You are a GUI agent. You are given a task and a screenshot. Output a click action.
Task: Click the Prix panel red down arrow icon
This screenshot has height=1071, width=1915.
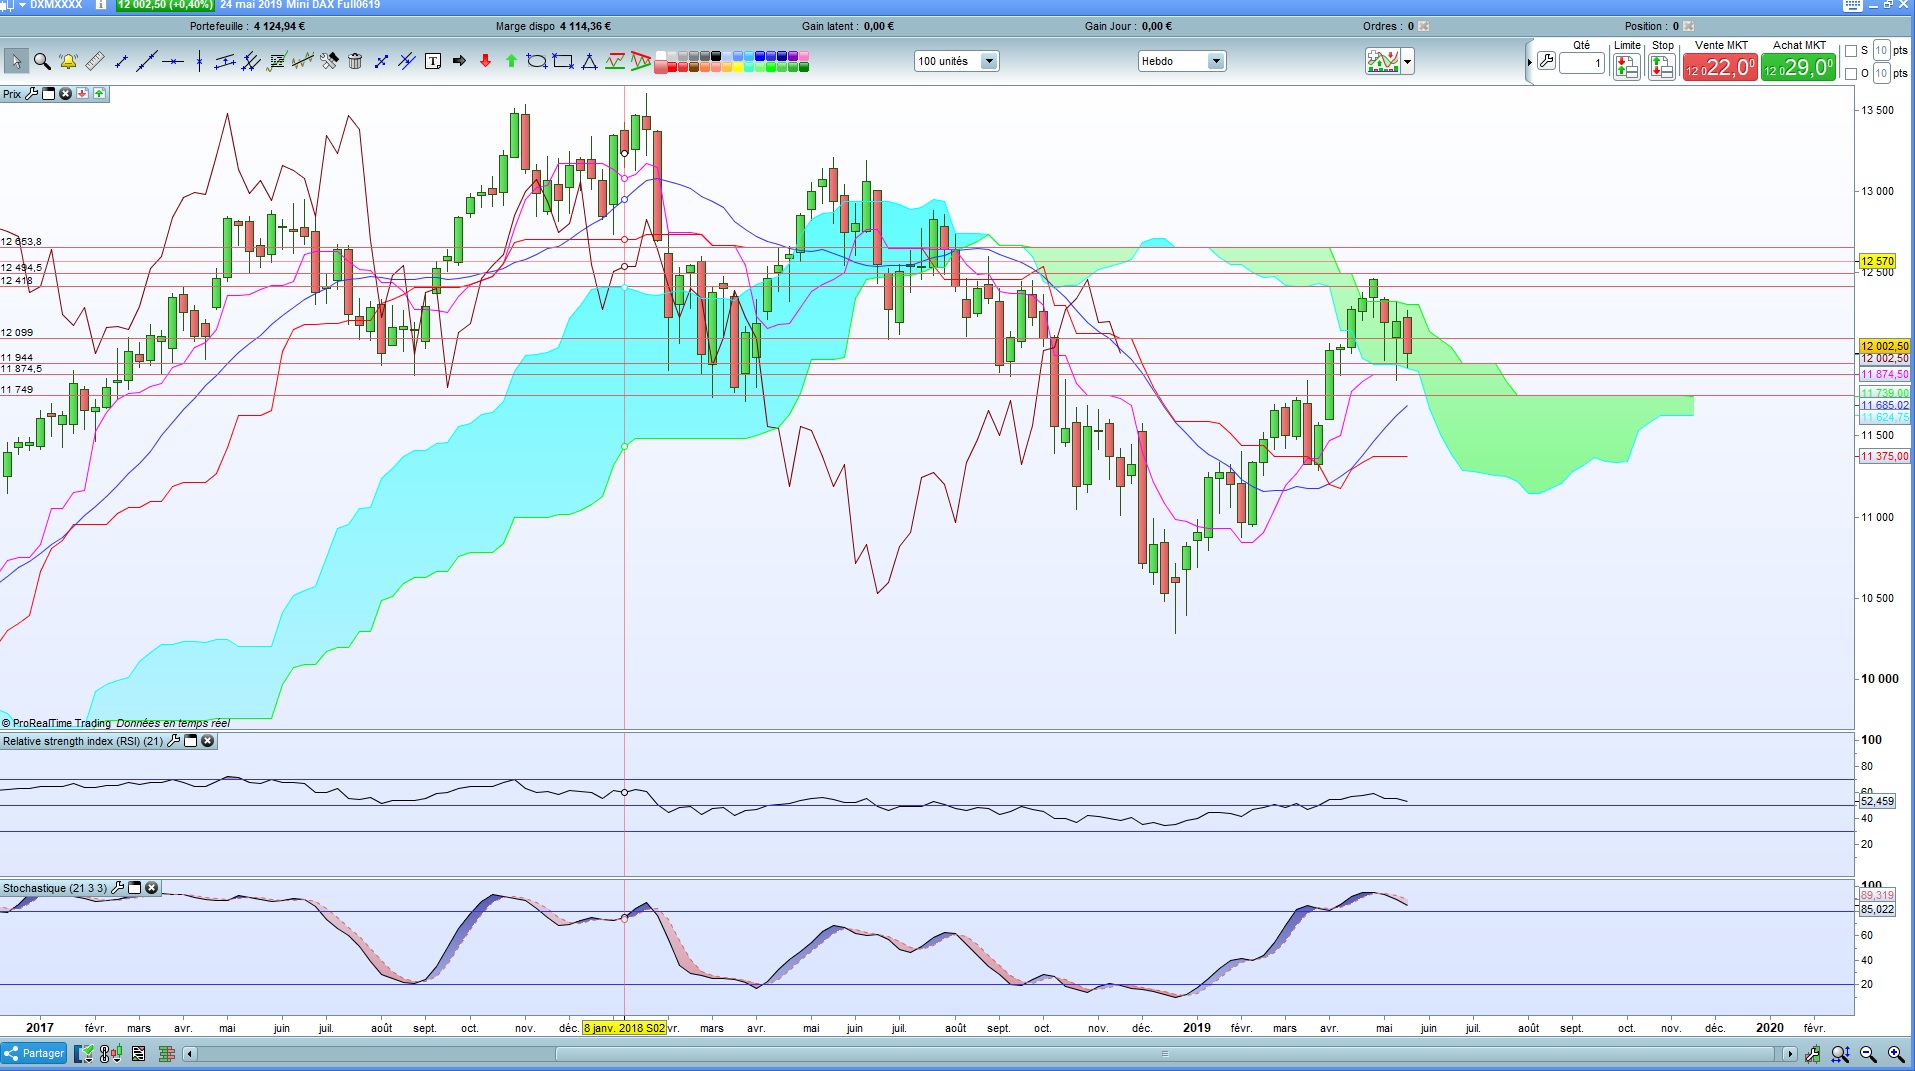tap(83, 94)
